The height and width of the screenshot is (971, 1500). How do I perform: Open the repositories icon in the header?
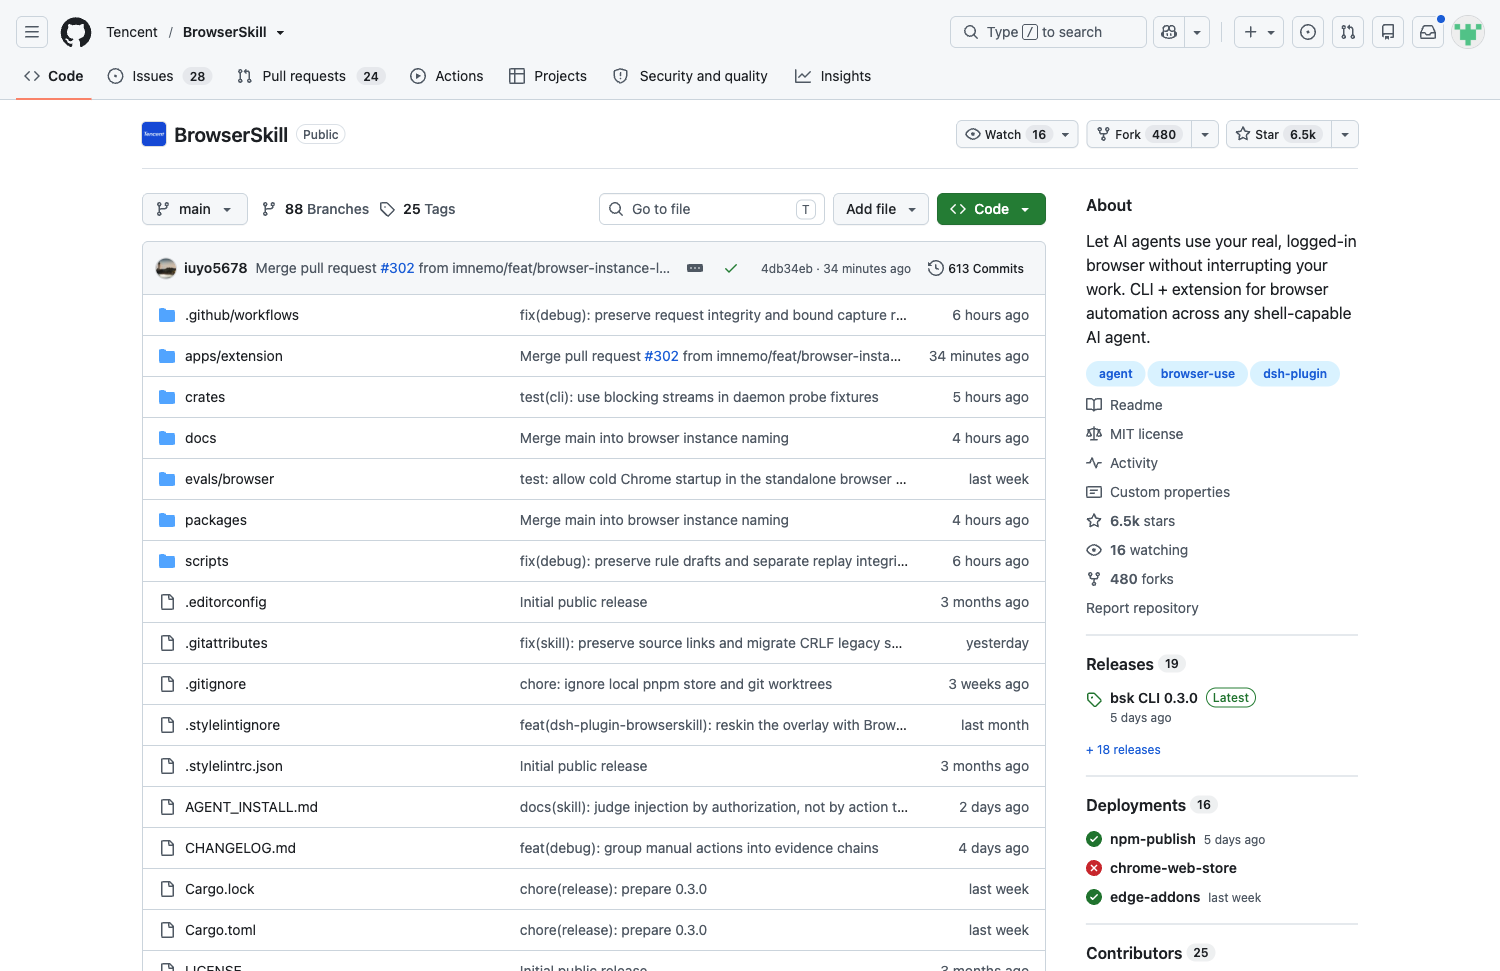1388,32
